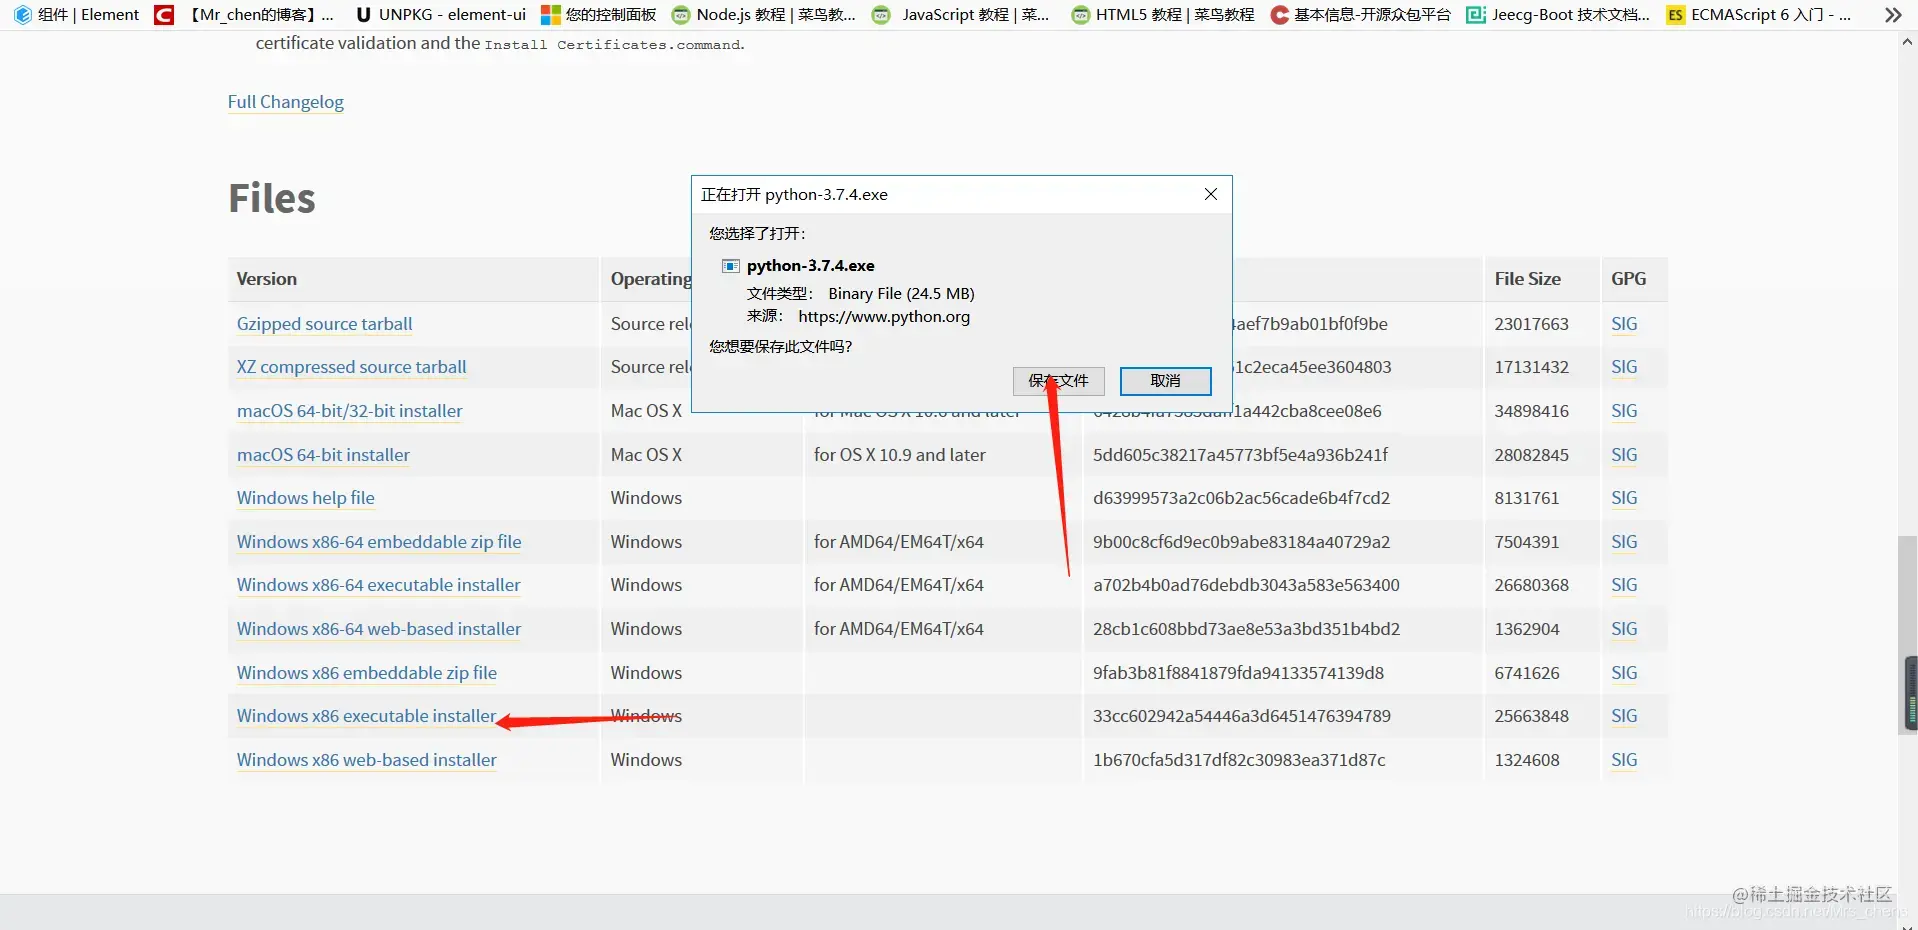Click the Files section heading
Image resolution: width=1918 pixels, height=930 pixels.
[x=272, y=198]
